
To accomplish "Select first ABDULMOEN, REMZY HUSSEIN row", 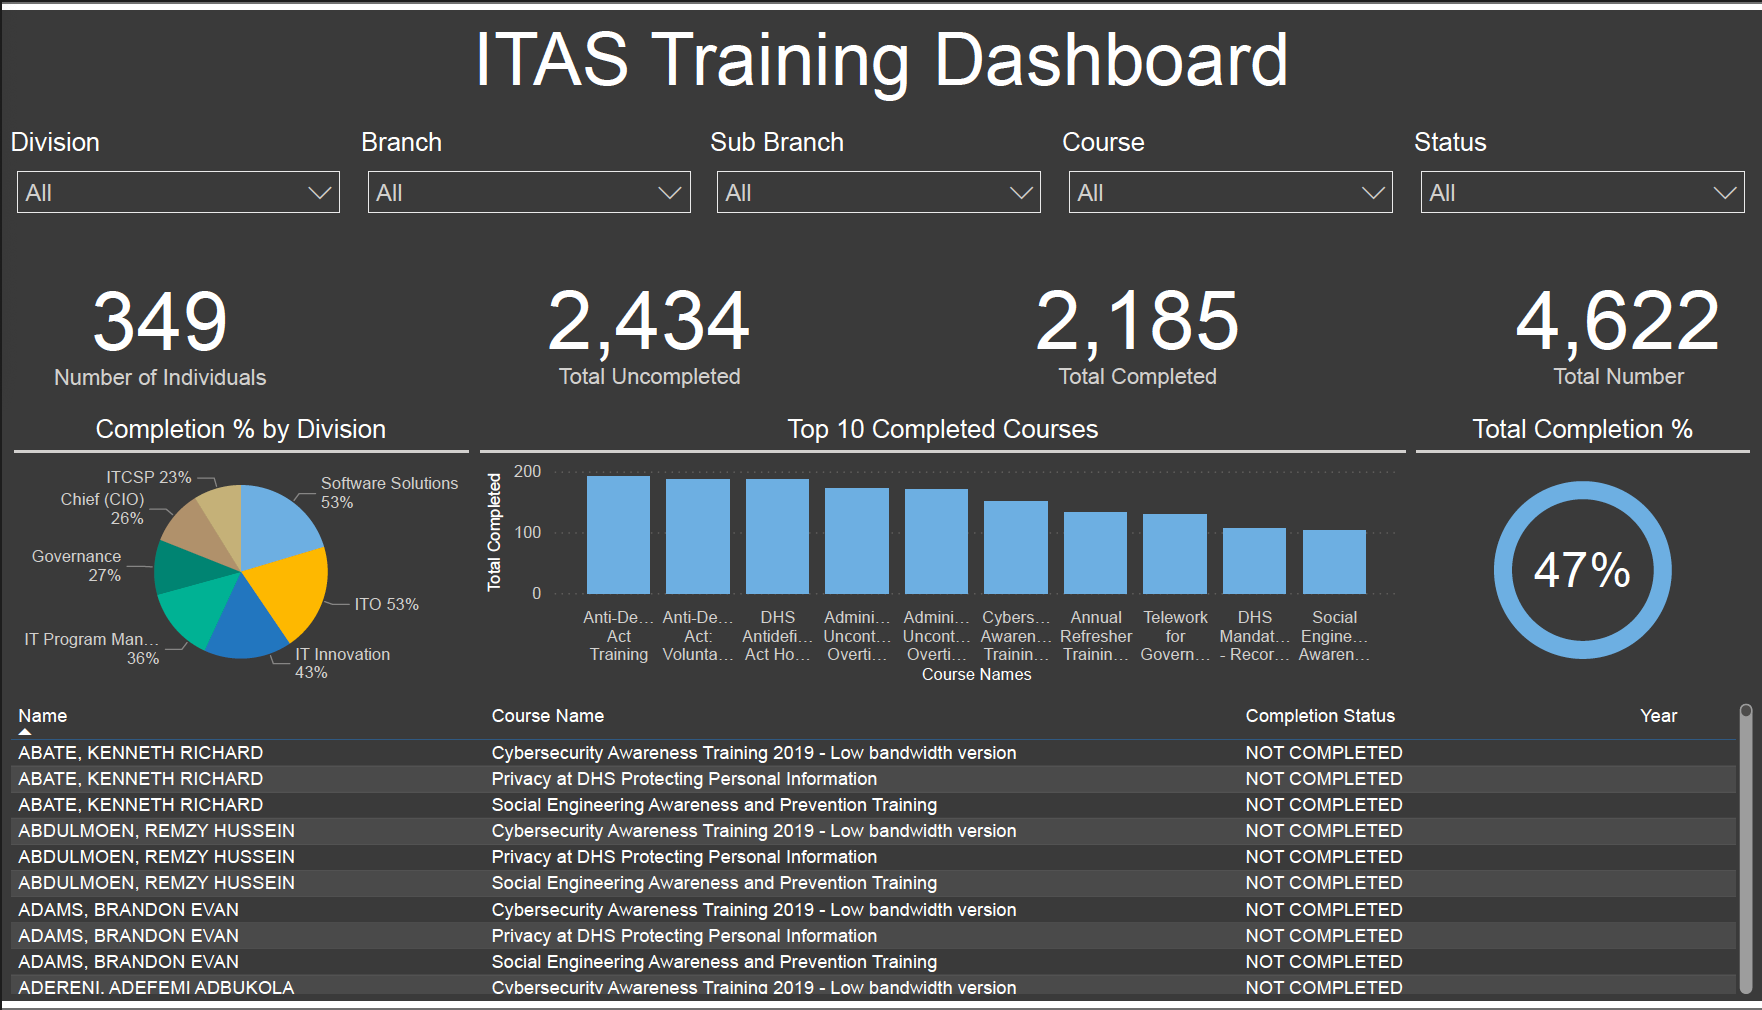I will coord(873,831).
